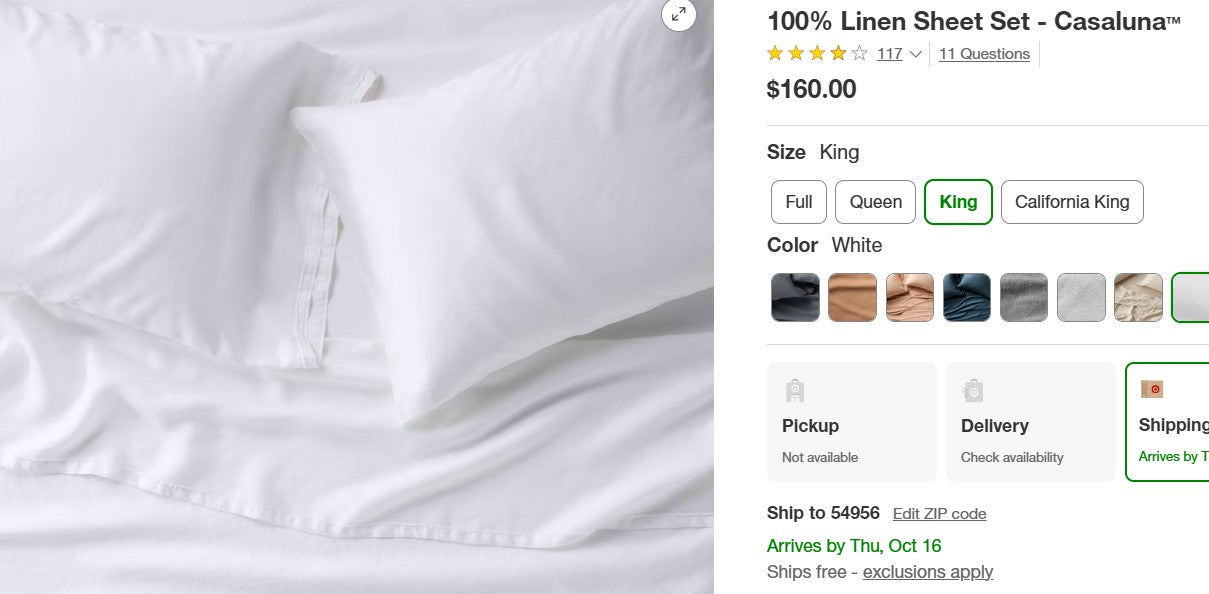
Task: Open the ratings breakdown beside 117
Action: click(916, 54)
